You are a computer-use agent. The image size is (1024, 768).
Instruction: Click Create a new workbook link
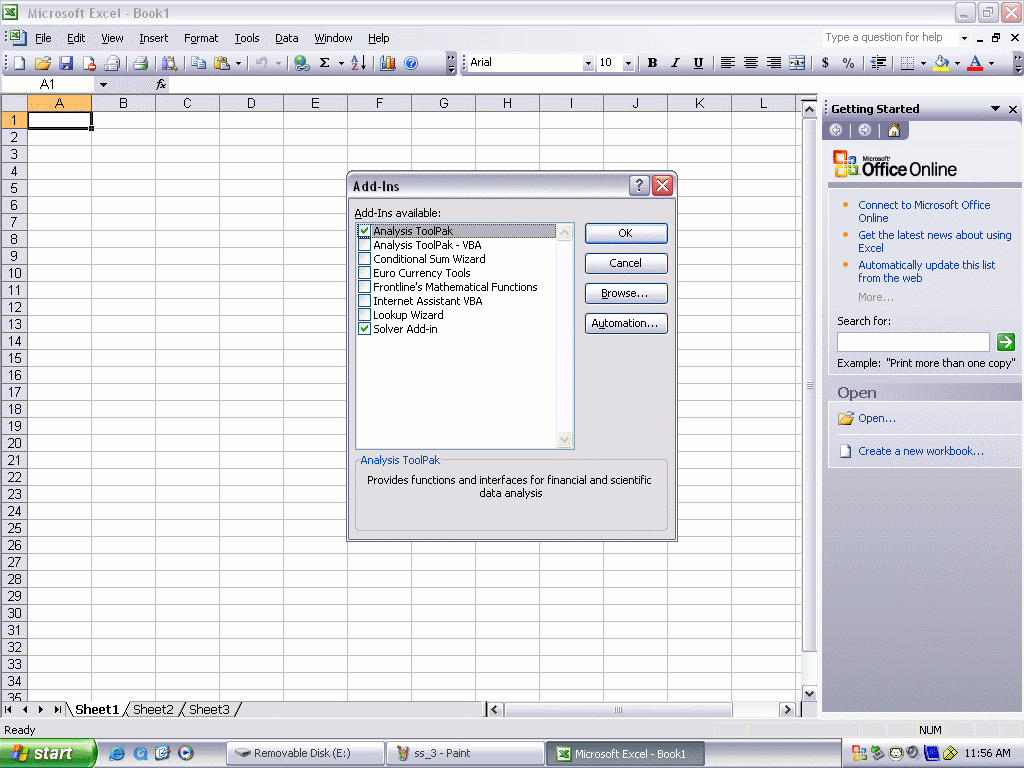pos(920,451)
